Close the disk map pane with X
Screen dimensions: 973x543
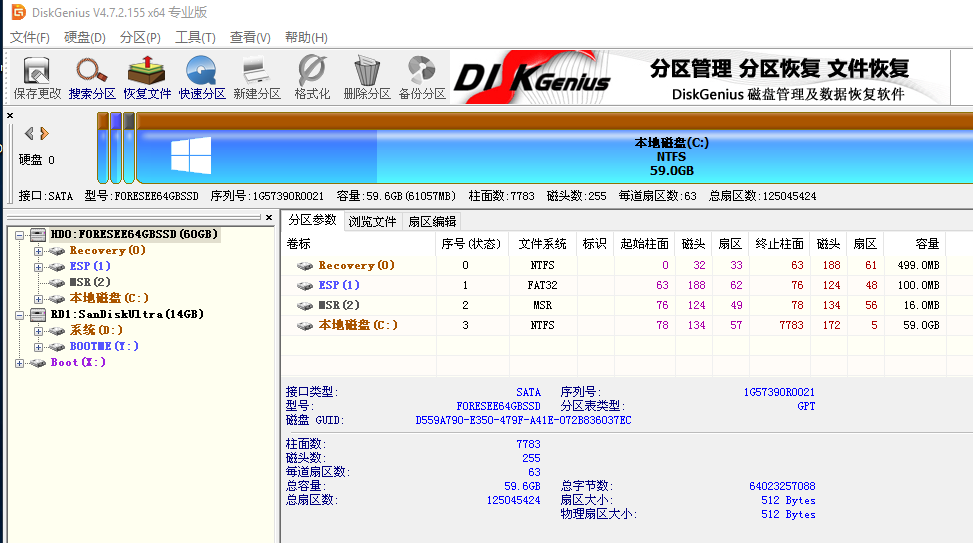pyautogui.click(x=10, y=115)
